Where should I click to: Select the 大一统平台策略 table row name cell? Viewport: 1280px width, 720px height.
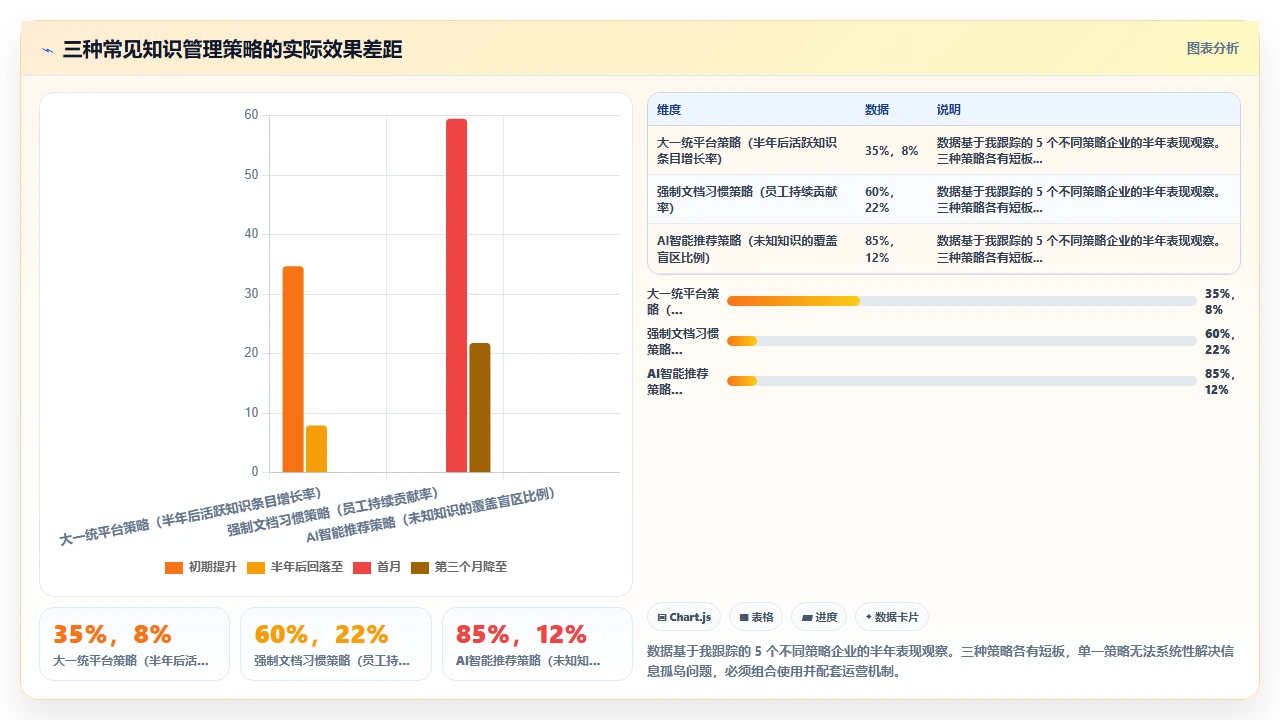(752, 151)
